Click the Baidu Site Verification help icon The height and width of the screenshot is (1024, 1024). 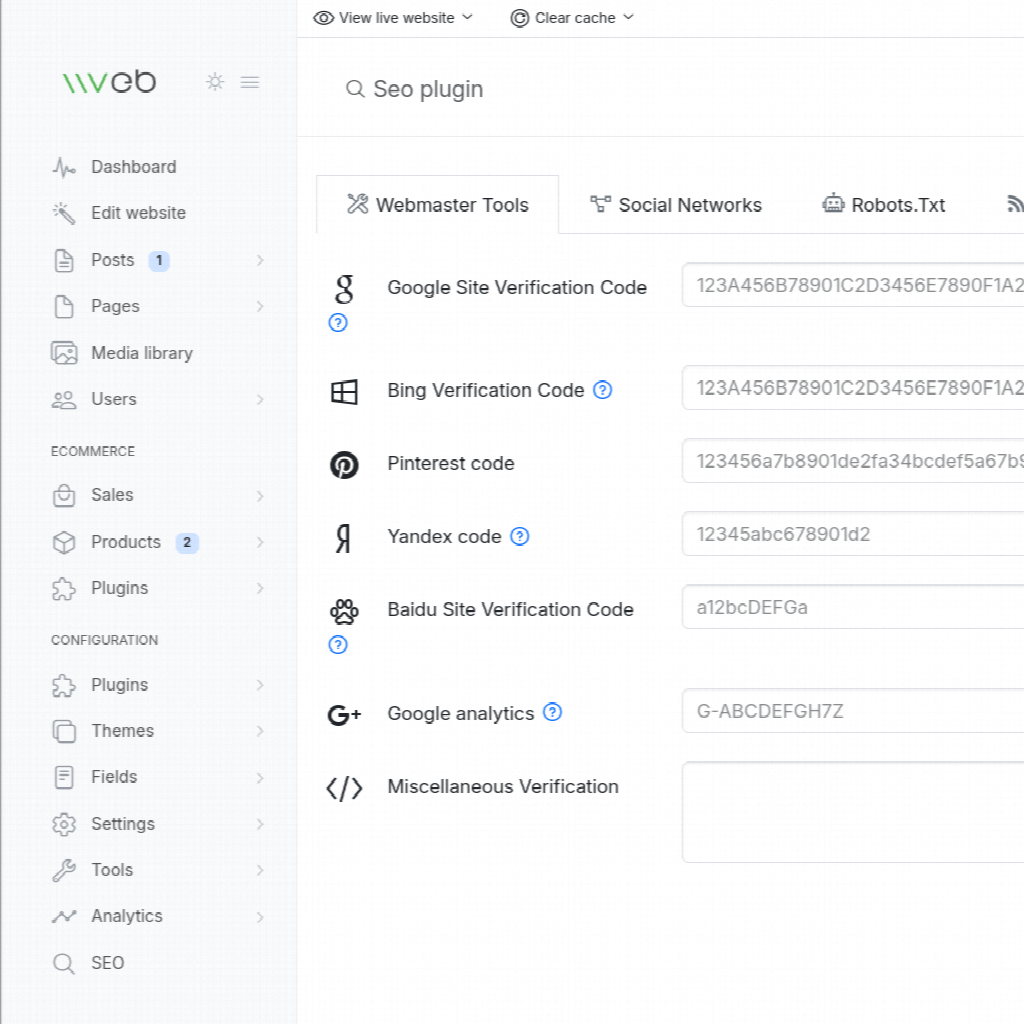339,645
